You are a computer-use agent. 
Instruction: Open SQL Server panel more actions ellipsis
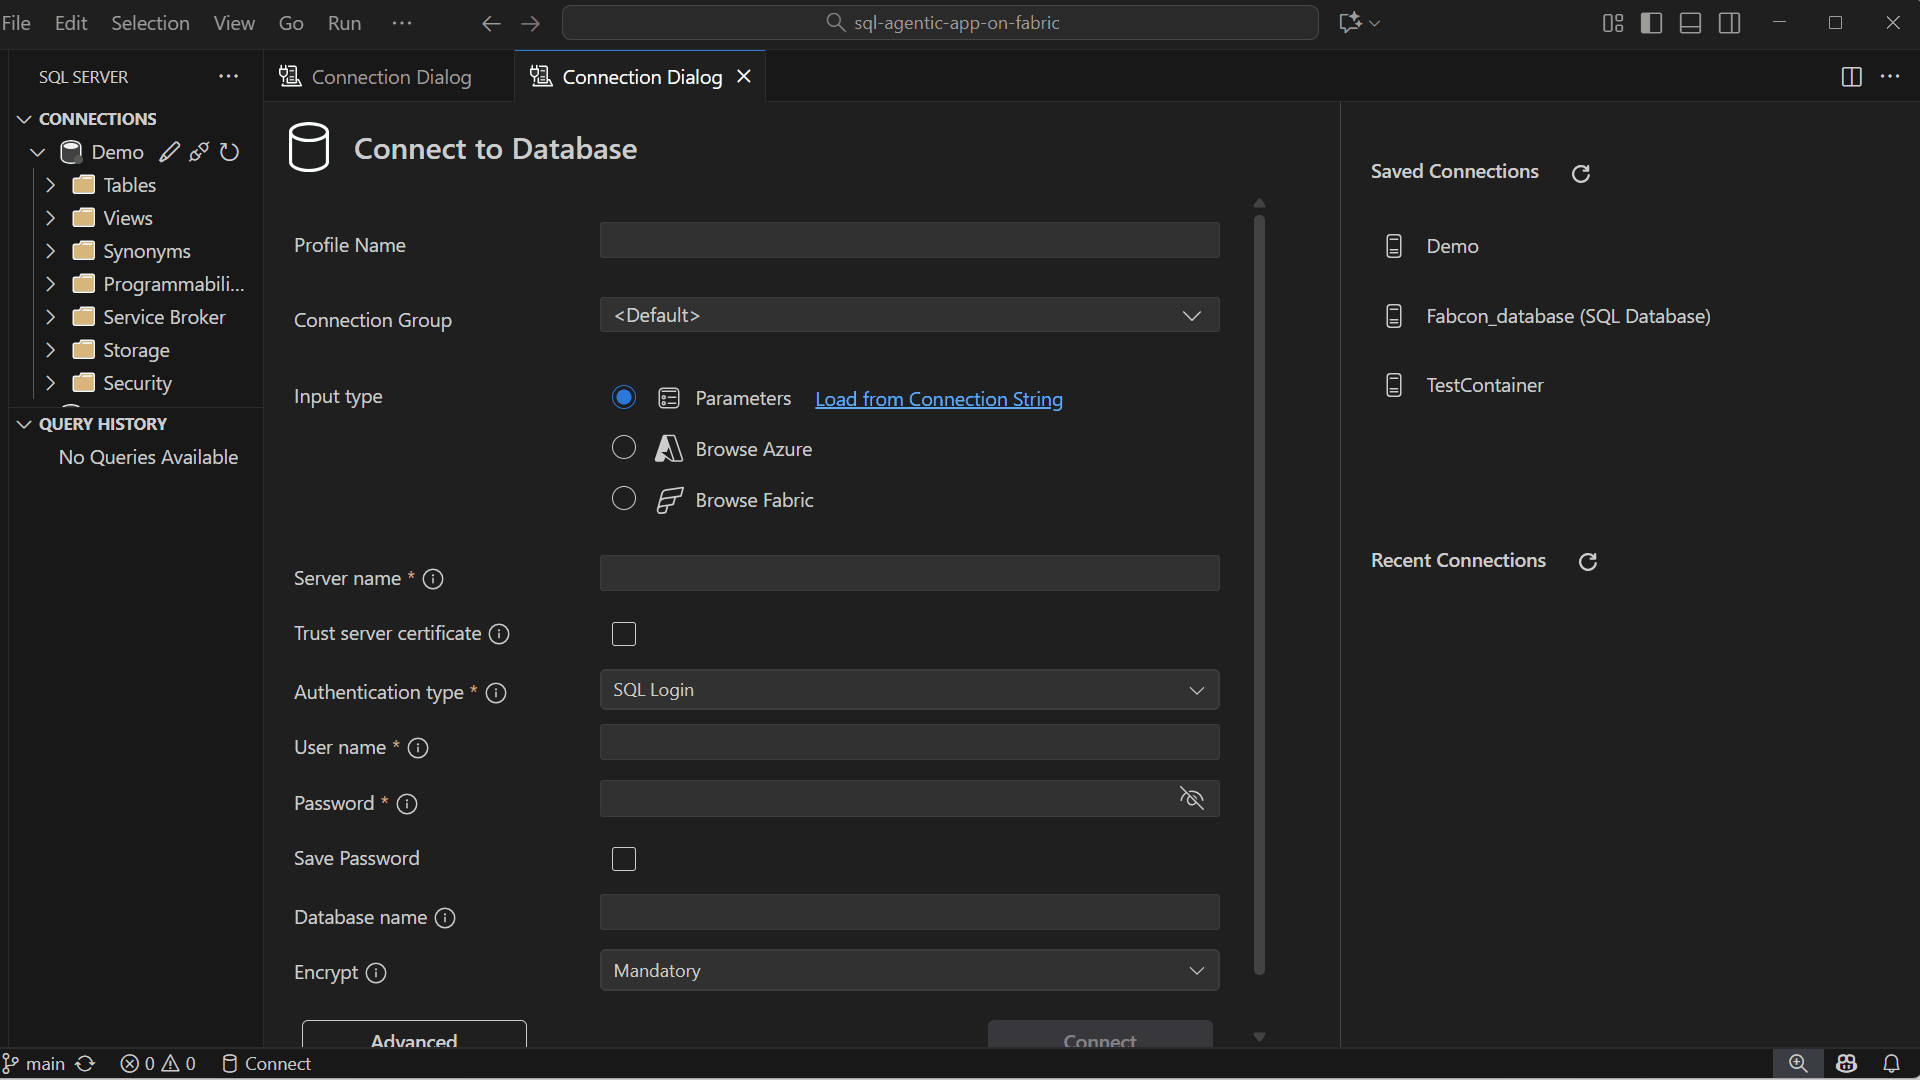coord(229,76)
